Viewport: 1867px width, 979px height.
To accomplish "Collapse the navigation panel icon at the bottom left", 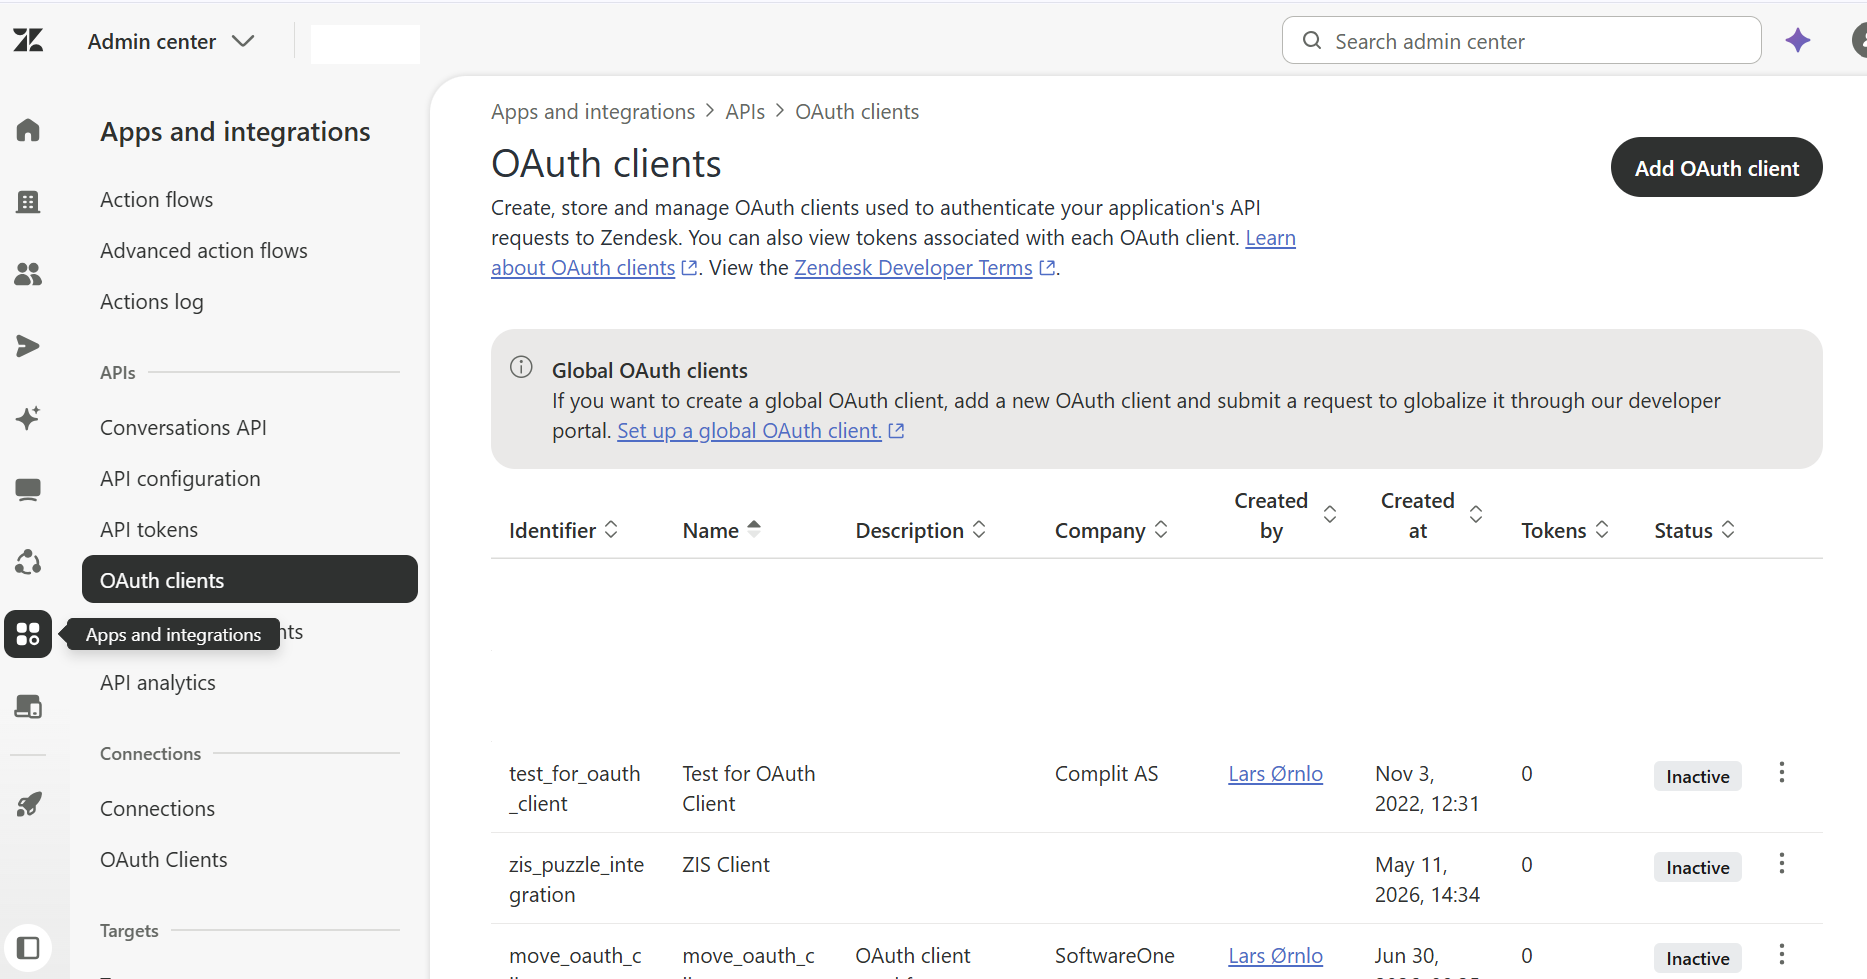I will tap(28, 947).
